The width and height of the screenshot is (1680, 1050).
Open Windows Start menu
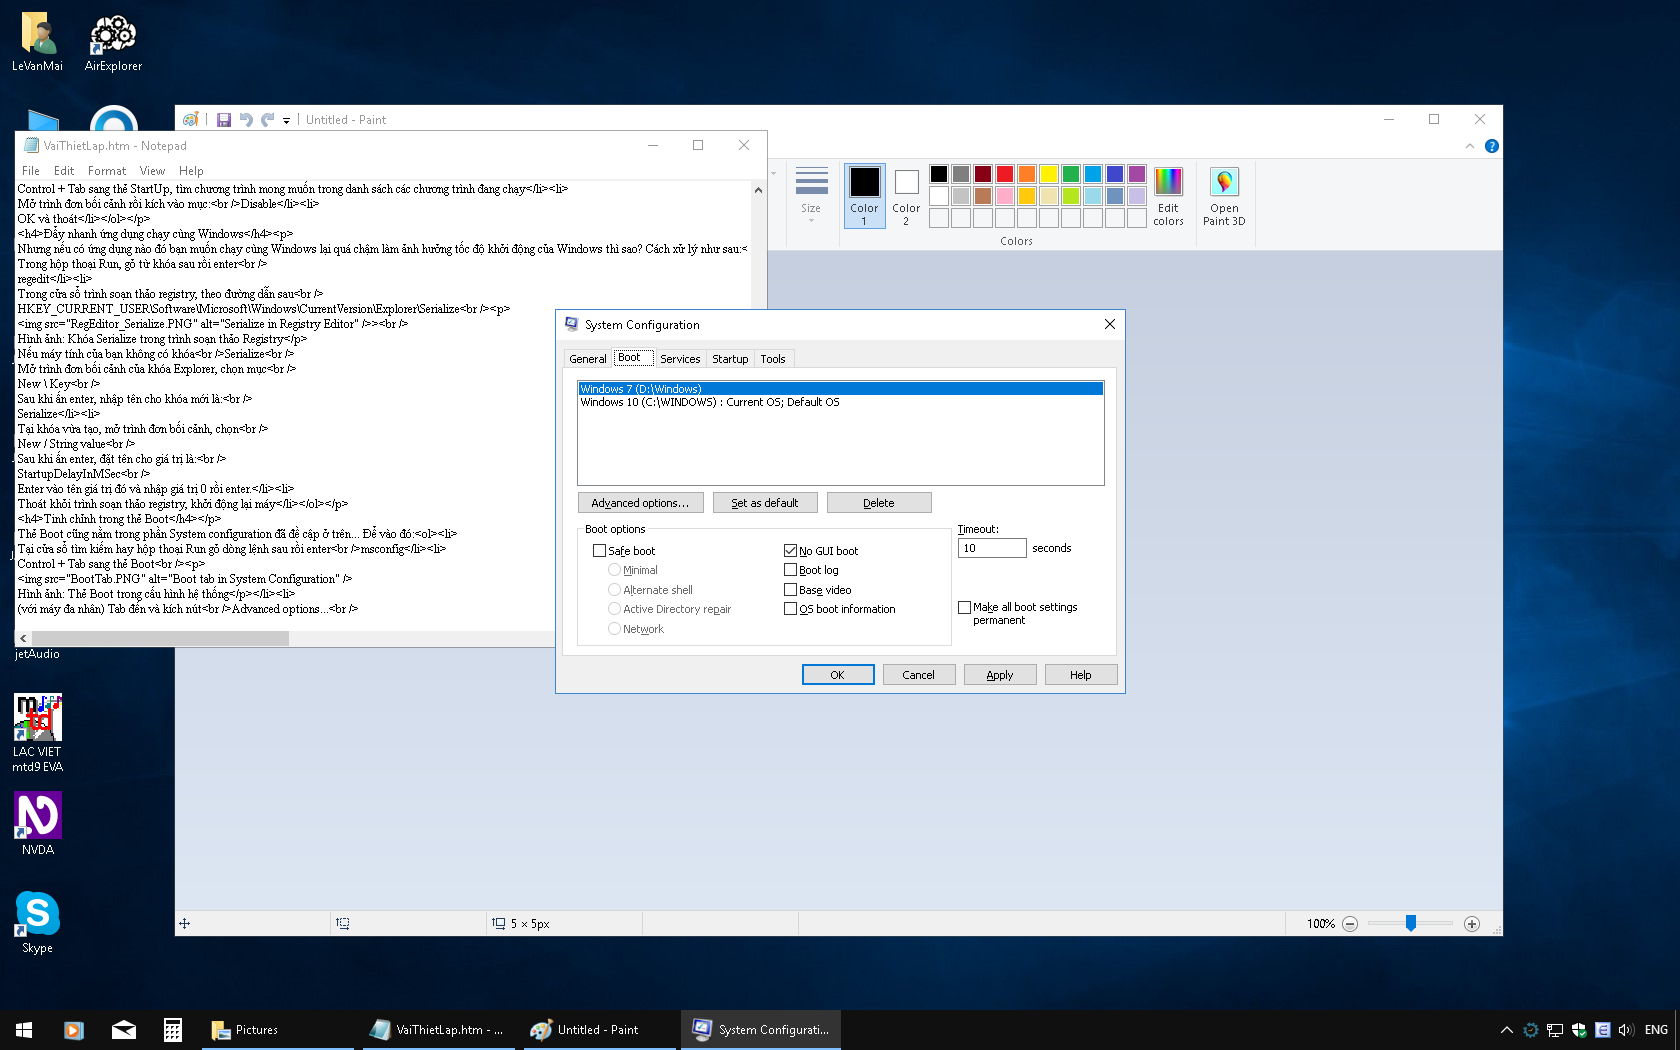(x=24, y=1029)
